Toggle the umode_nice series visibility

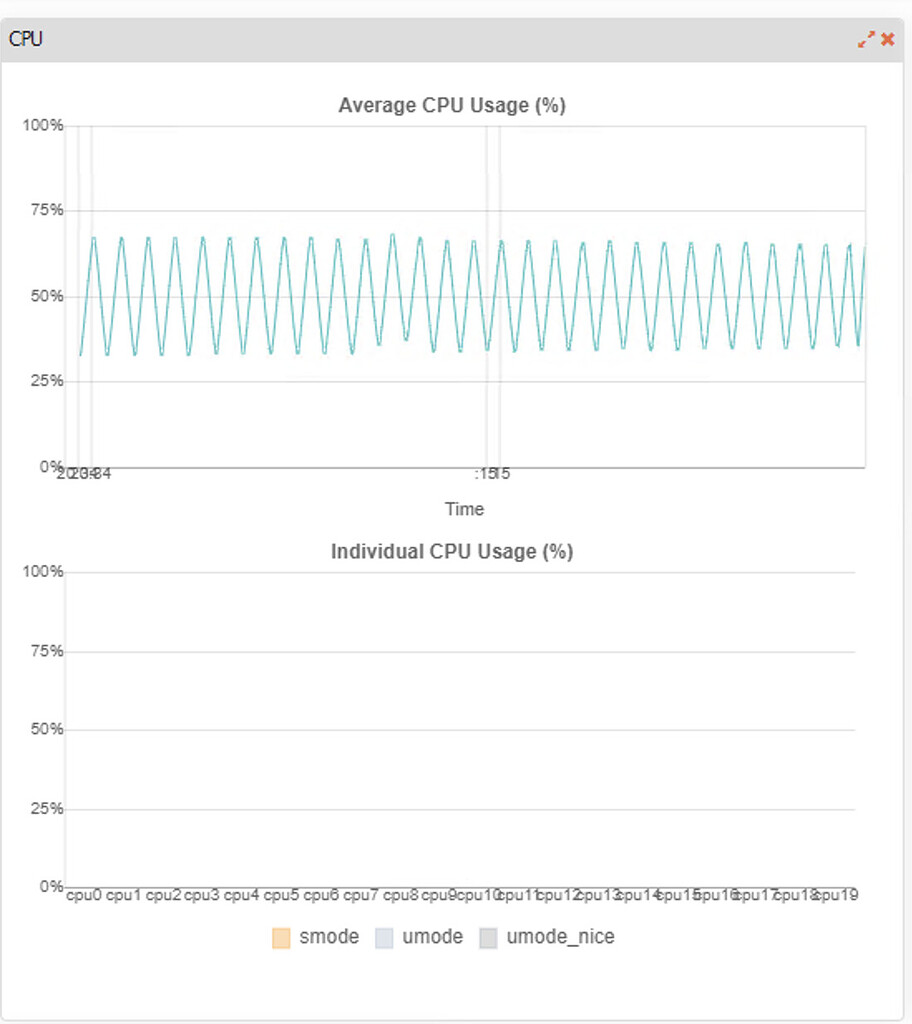[x=560, y=938]
